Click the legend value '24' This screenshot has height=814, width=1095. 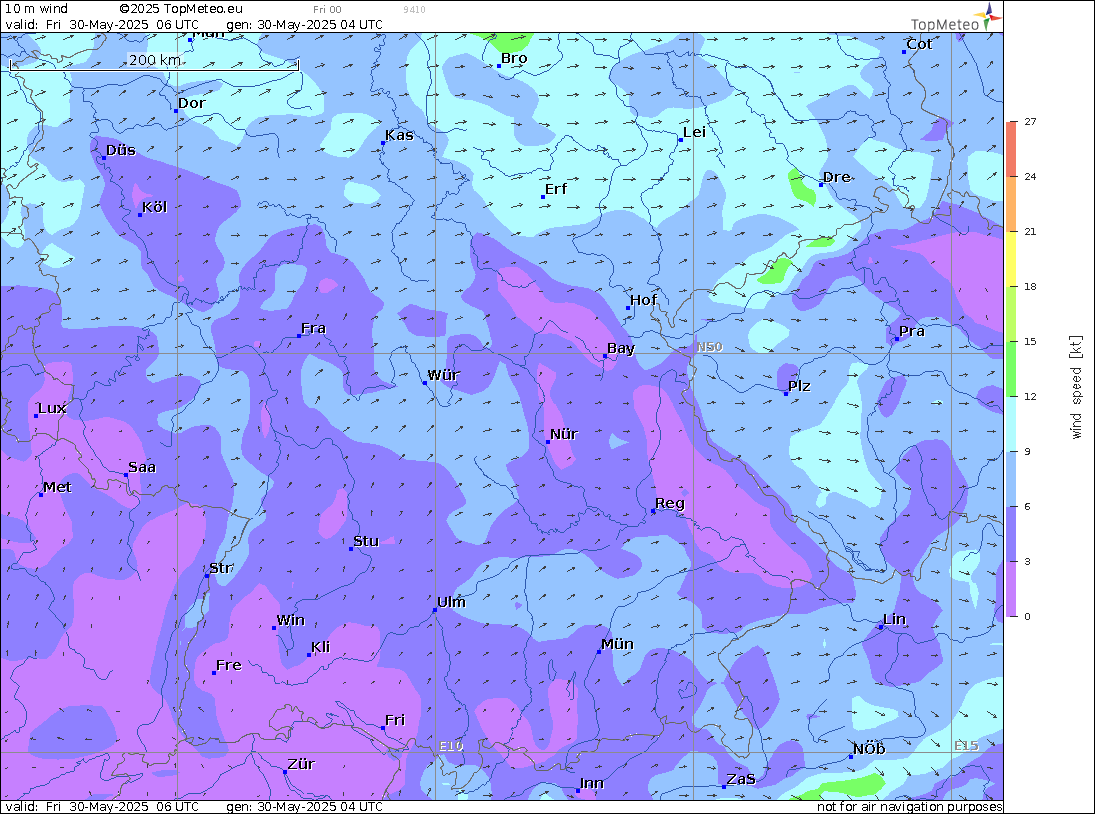tap(1030, 177)
